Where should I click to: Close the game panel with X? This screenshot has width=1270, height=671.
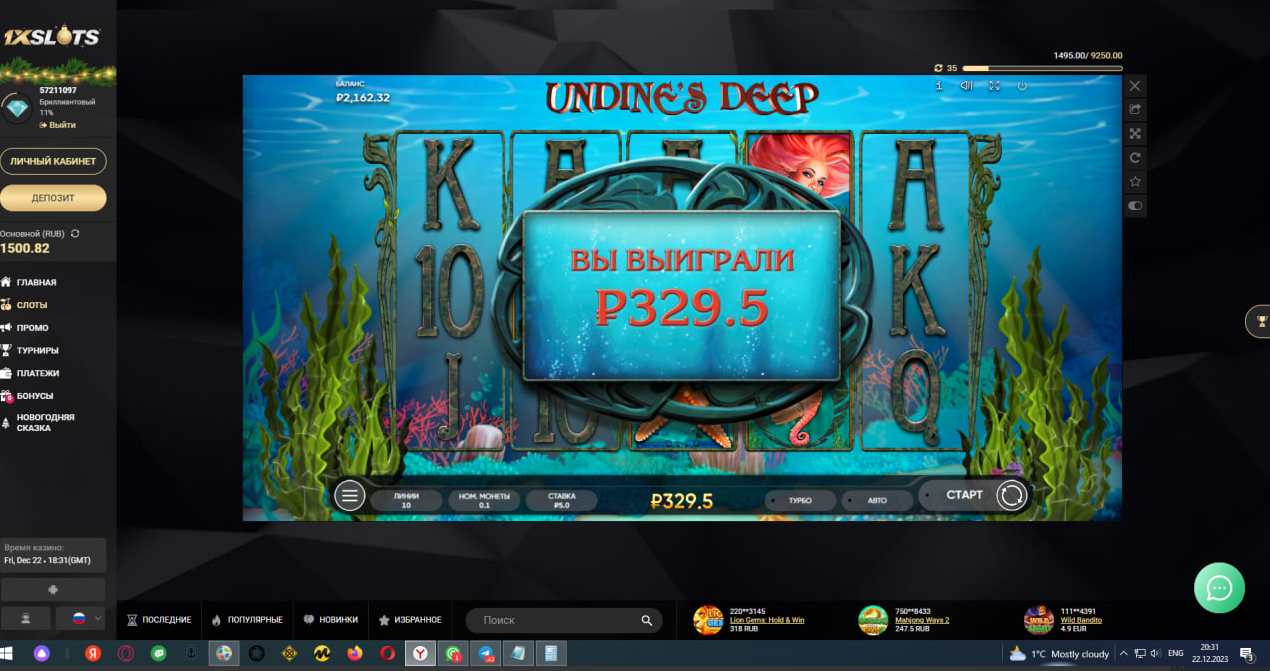coord(1135,86)
